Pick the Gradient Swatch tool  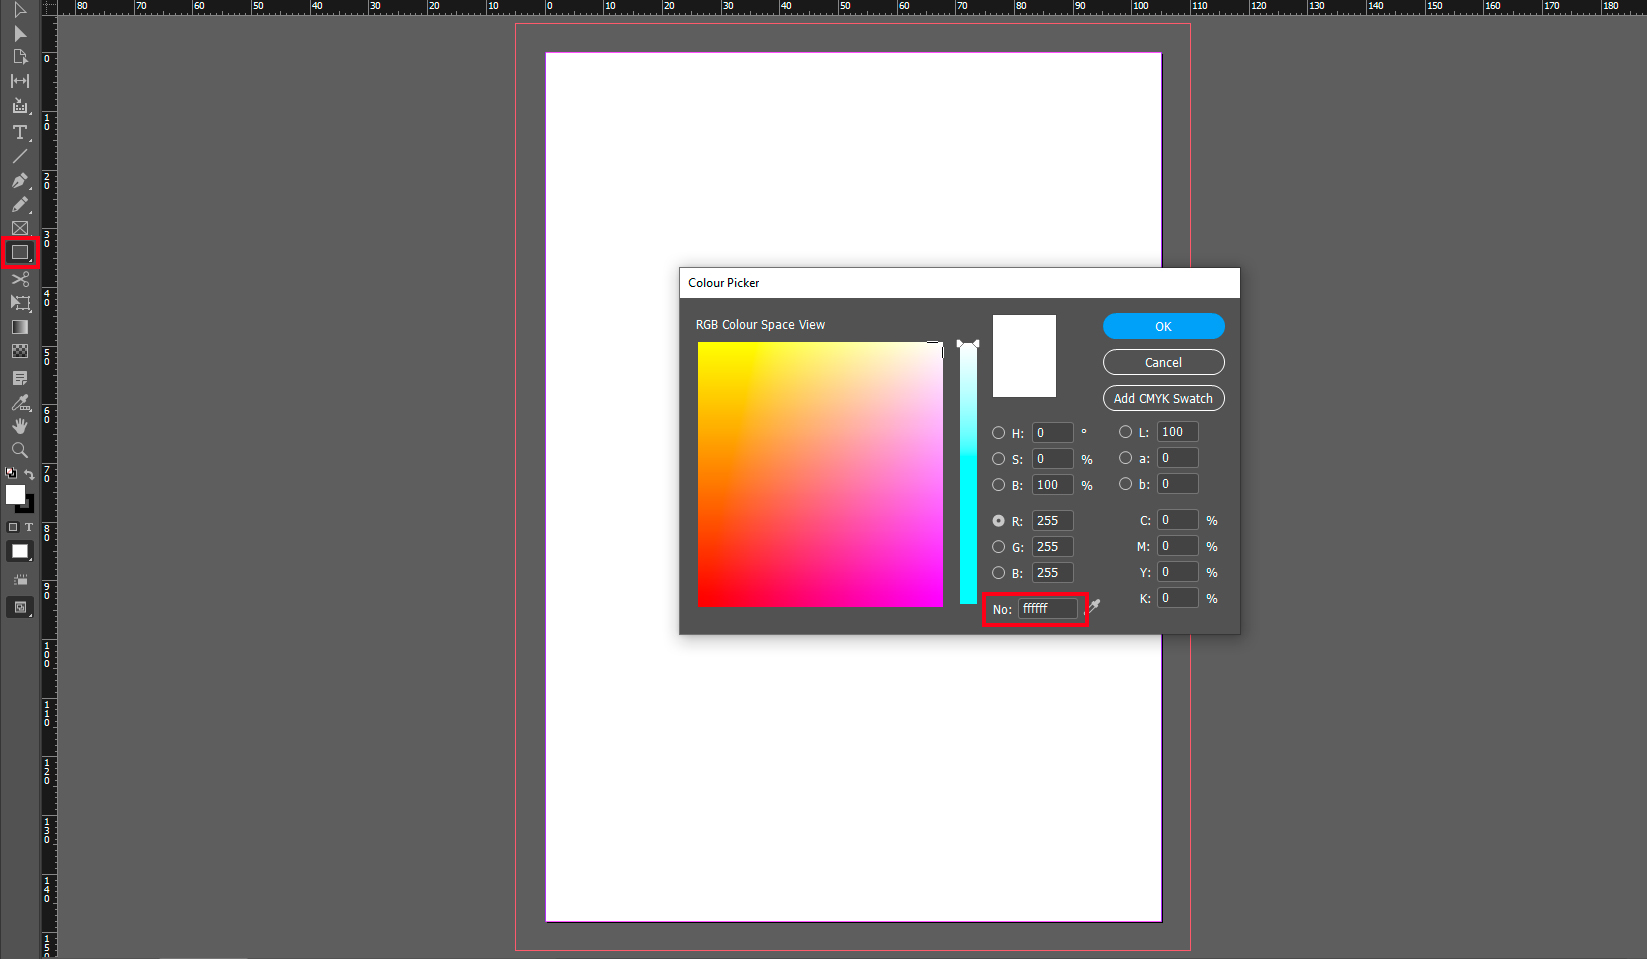click(20, 327)
